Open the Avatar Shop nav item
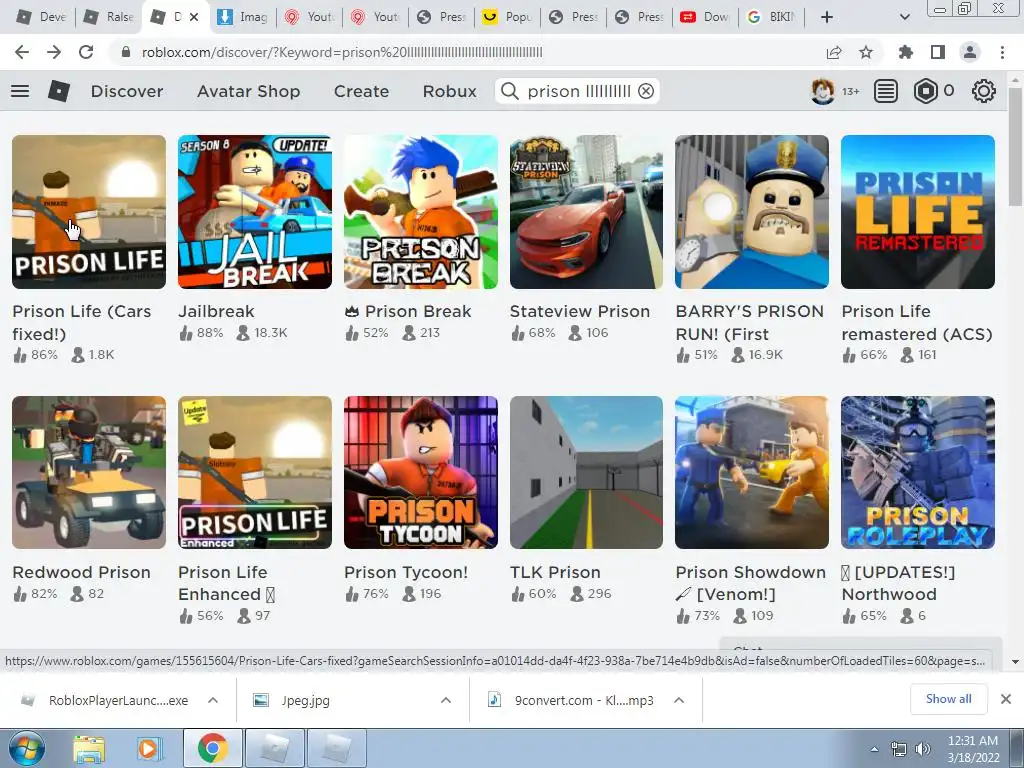 click(x=249, y=91)
